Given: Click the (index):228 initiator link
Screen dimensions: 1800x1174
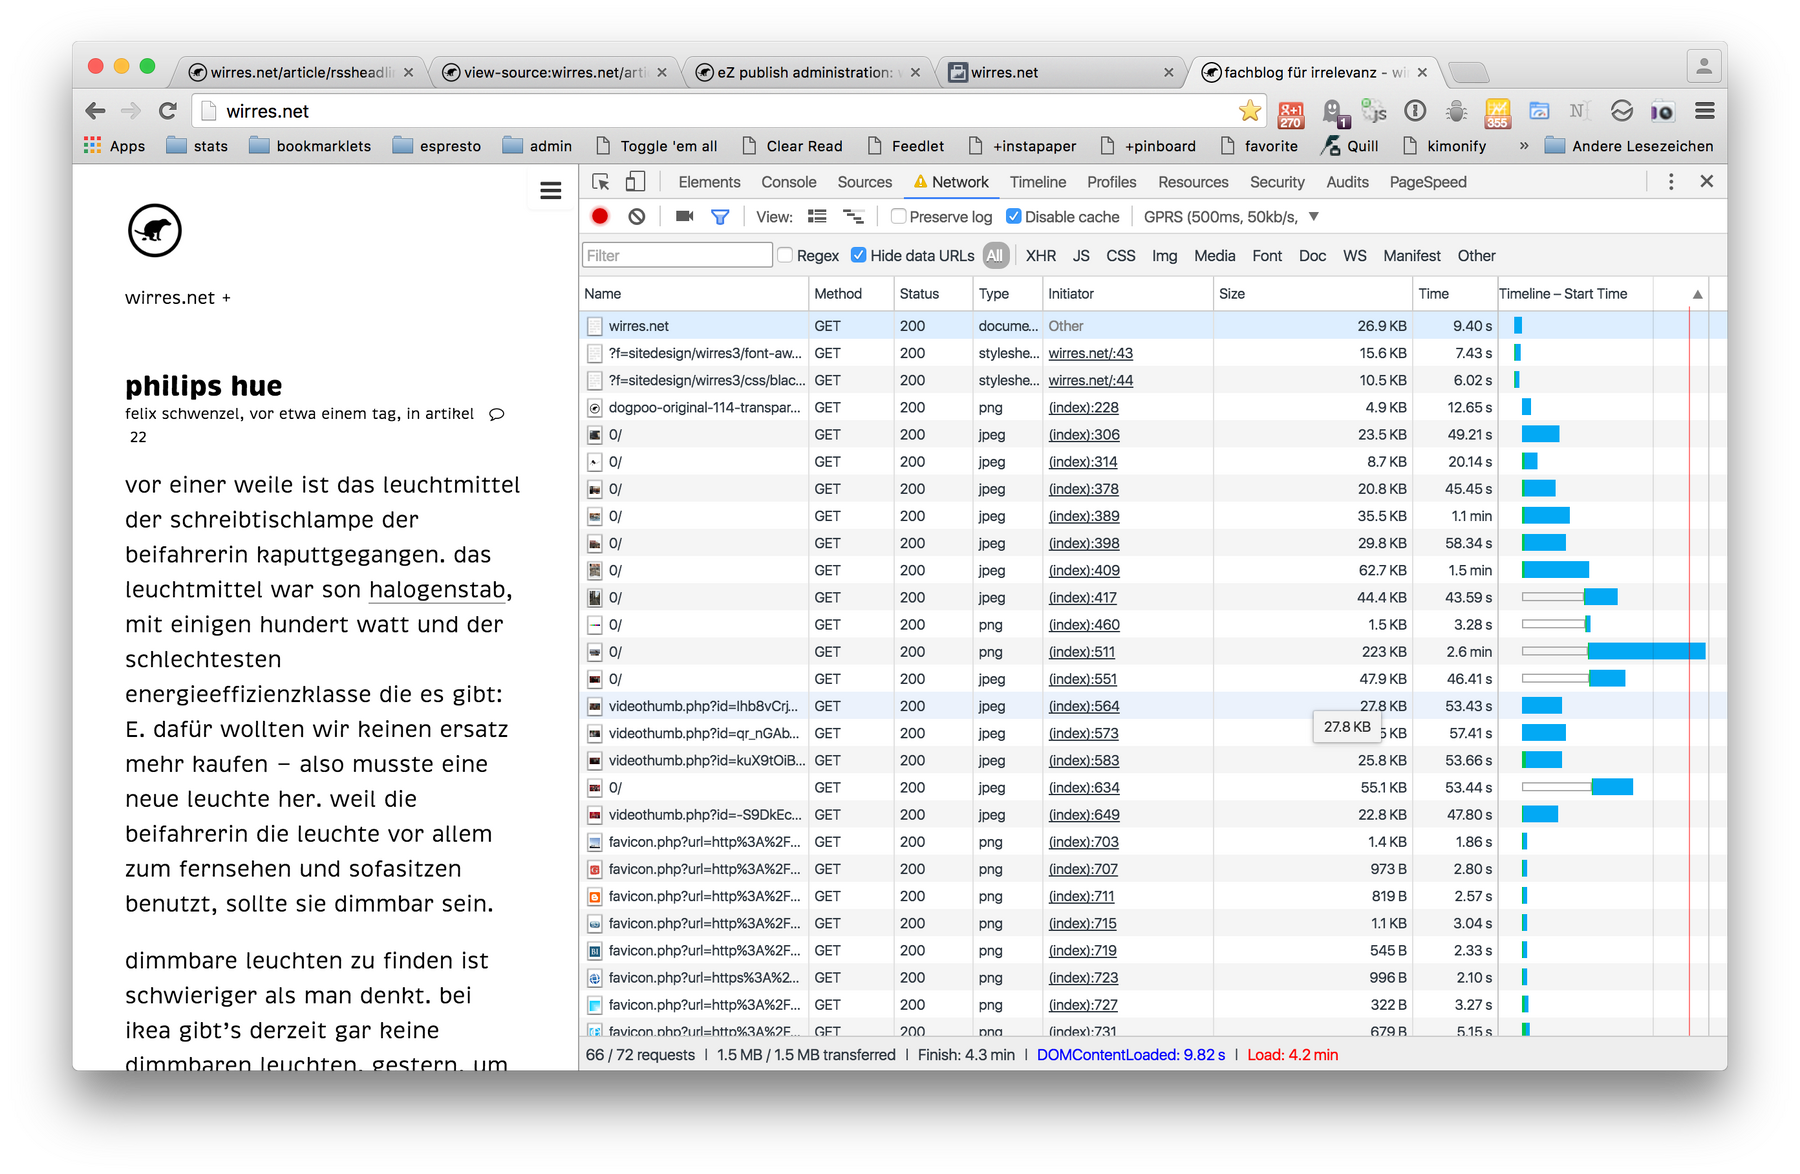Looking at the screenshot, I should pos(1083,408).
